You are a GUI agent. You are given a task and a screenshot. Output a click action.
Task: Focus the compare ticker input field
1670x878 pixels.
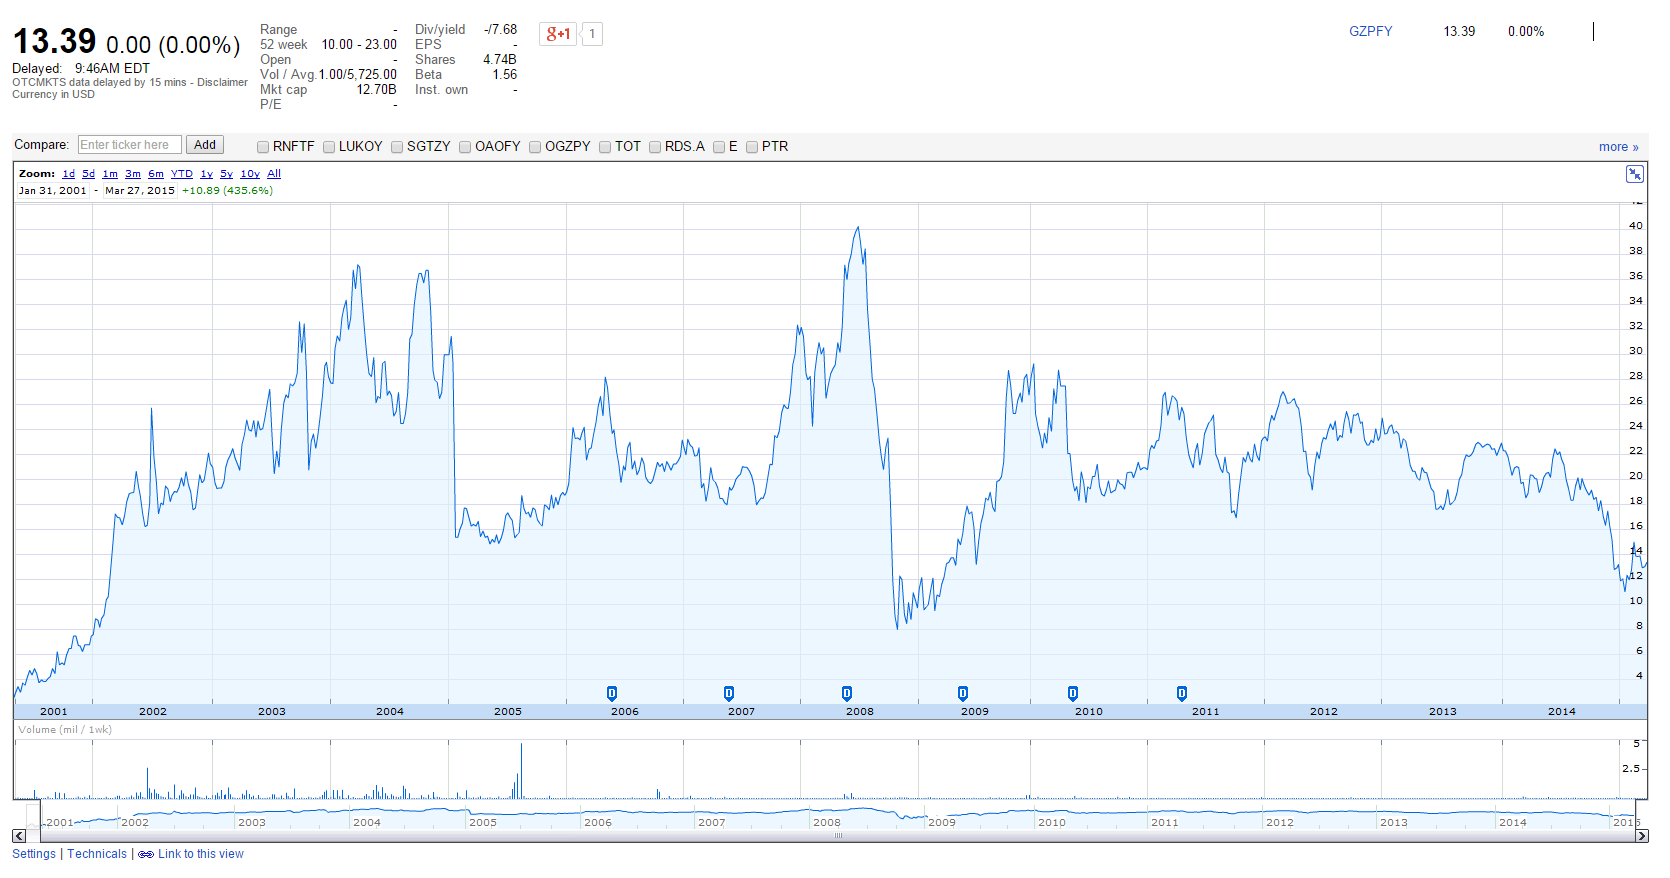pos(130,145)
